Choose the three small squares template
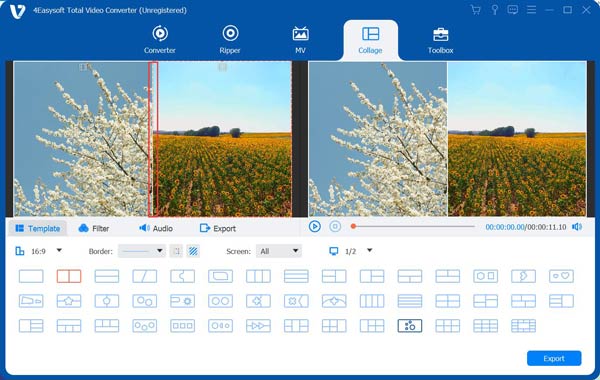 (x=183, y=326)
